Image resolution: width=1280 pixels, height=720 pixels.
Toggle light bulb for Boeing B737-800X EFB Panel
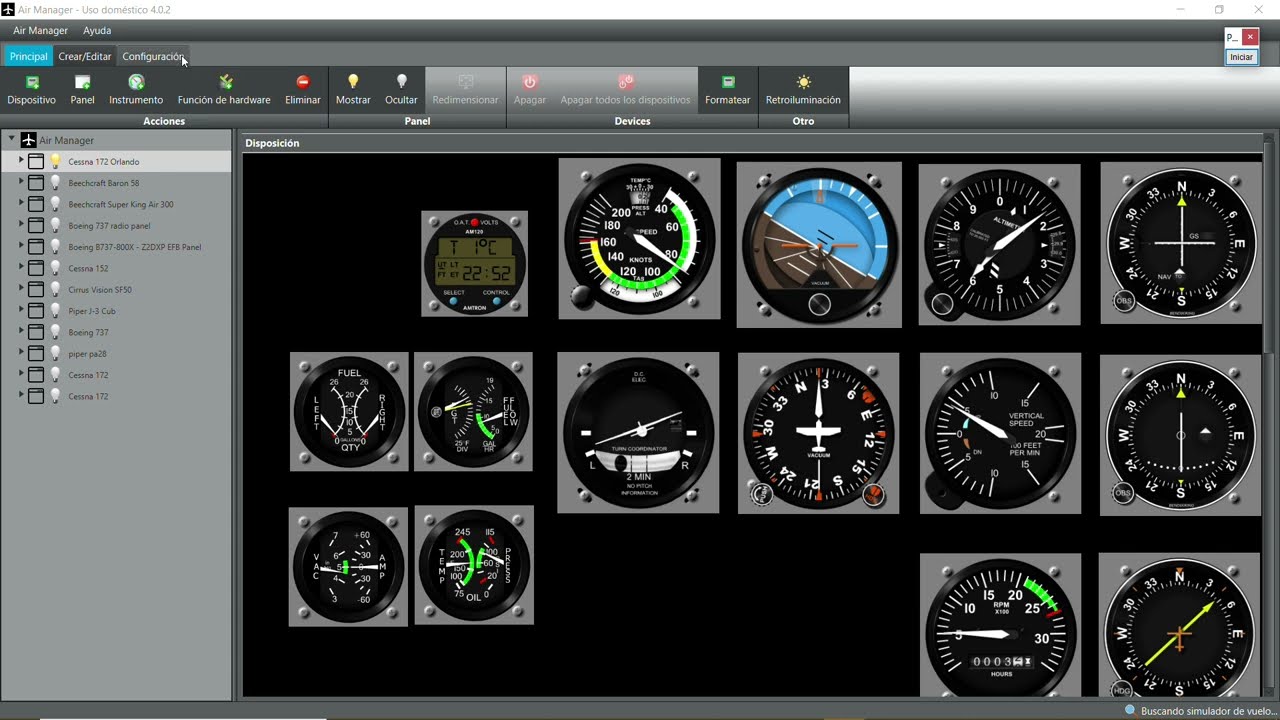(56, 247)
